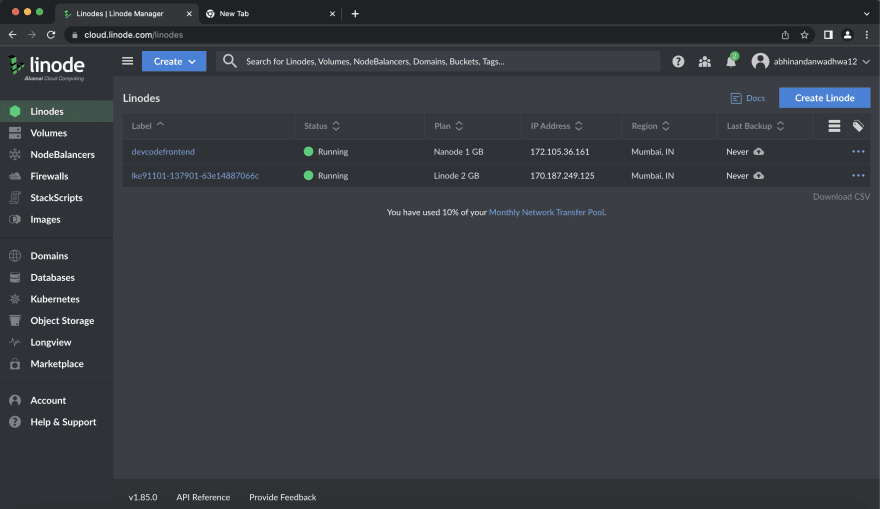Select StackScripts in the sidebar
This screenshot has height=509, width=880.
point(56,198)
